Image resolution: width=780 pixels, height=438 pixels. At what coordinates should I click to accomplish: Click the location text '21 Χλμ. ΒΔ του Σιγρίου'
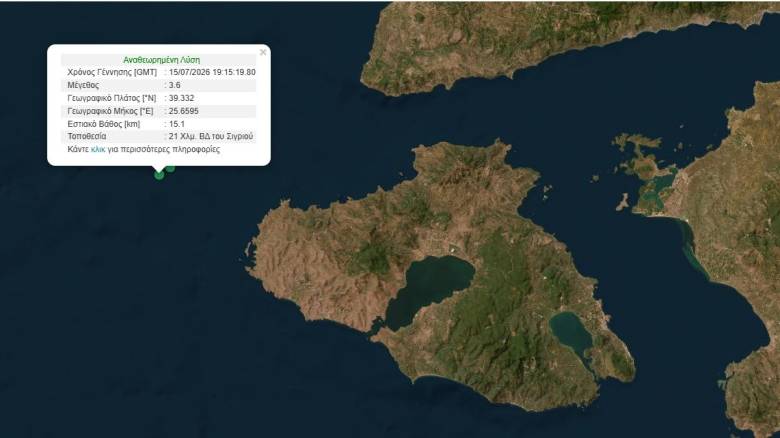click(211, 136)
